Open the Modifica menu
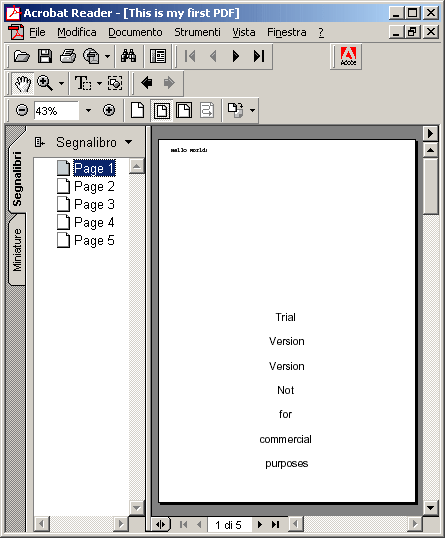The width and height of the screenshot is (445, 538). [77, 32]
